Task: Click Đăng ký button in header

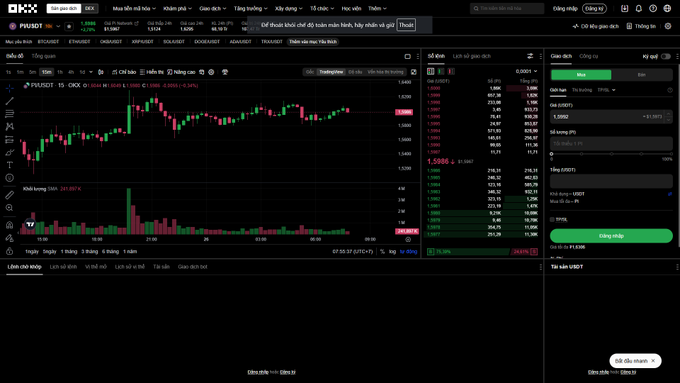Action: pyautogui.click(x=594, y=8)
